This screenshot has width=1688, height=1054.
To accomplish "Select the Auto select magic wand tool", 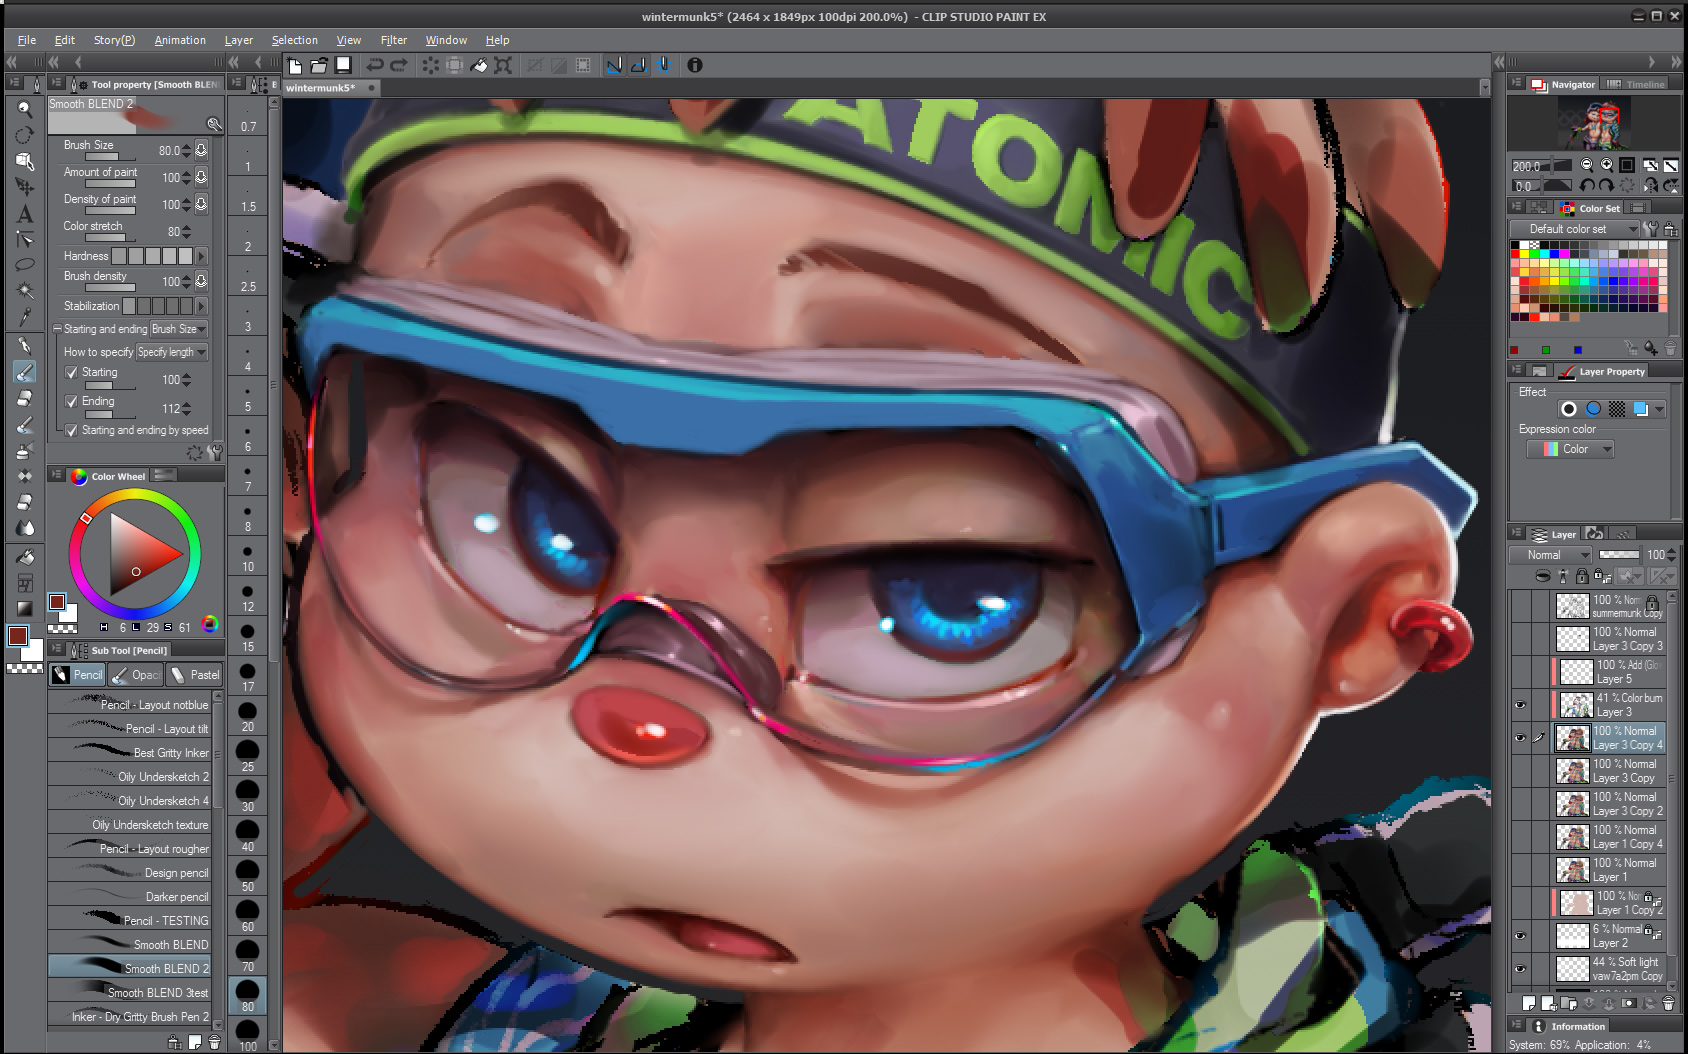I will (x=25, y=291).
